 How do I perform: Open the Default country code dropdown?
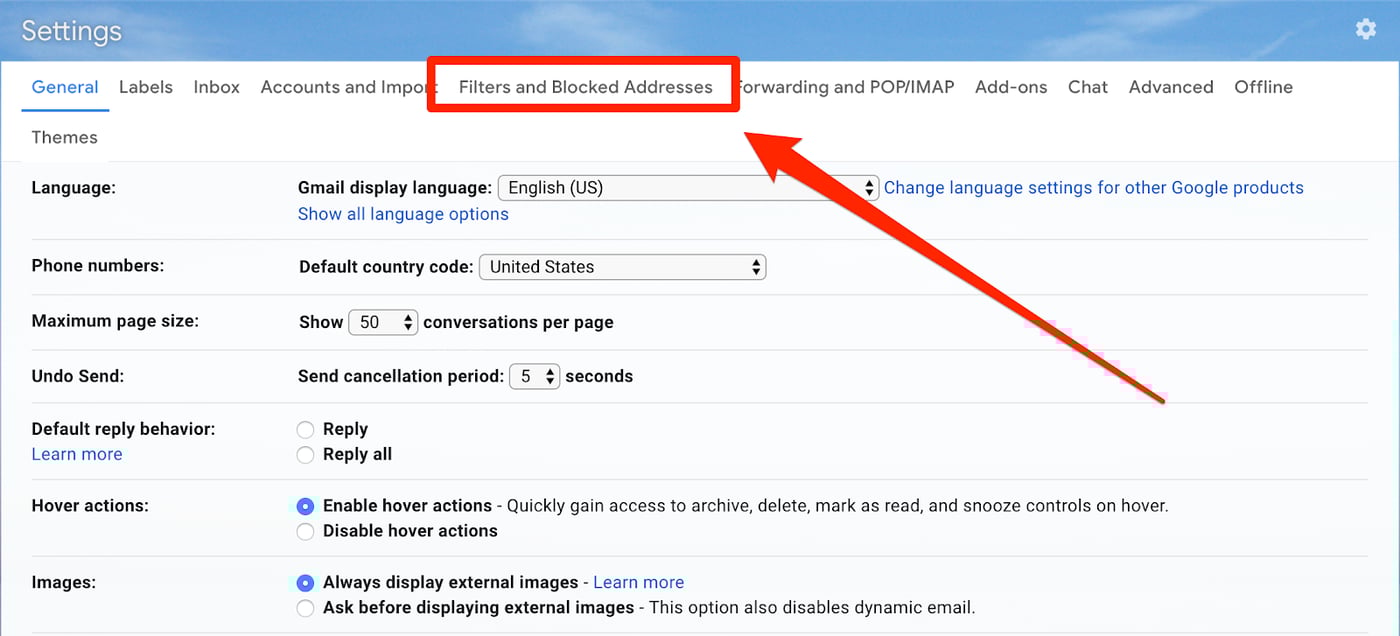[x=622, y=267]
